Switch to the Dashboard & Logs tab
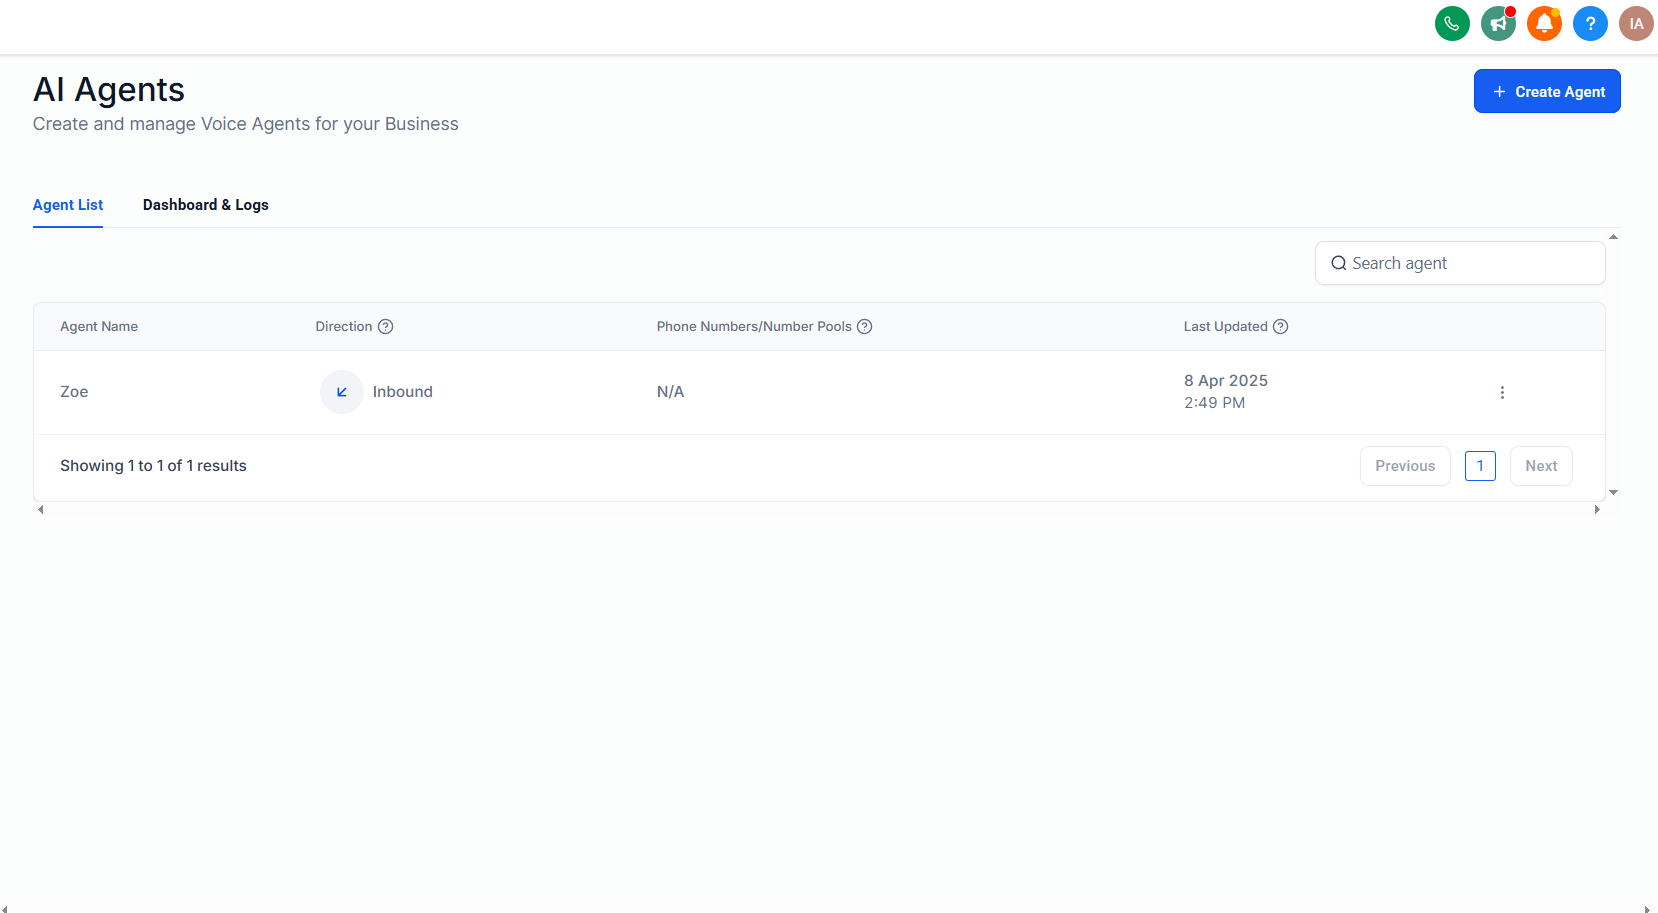Viewport: 1658px width, 913px height. pyautogui.click(x=206, y=205)
